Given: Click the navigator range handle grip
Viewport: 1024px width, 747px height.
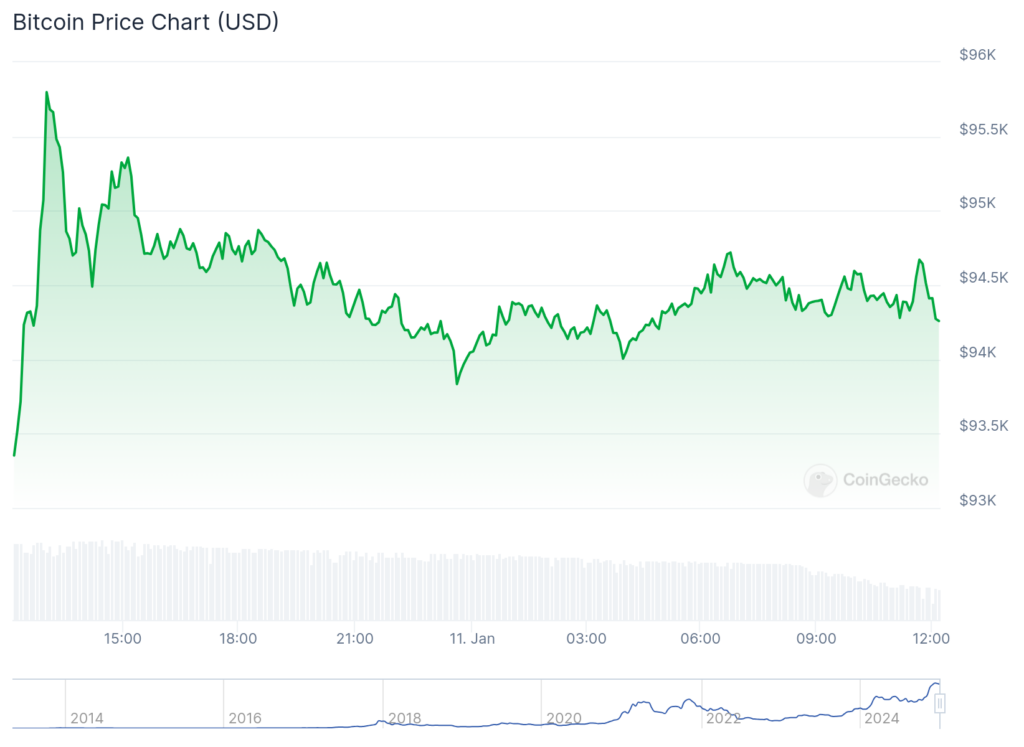Looking at the screenshot, I should point(940,704).
